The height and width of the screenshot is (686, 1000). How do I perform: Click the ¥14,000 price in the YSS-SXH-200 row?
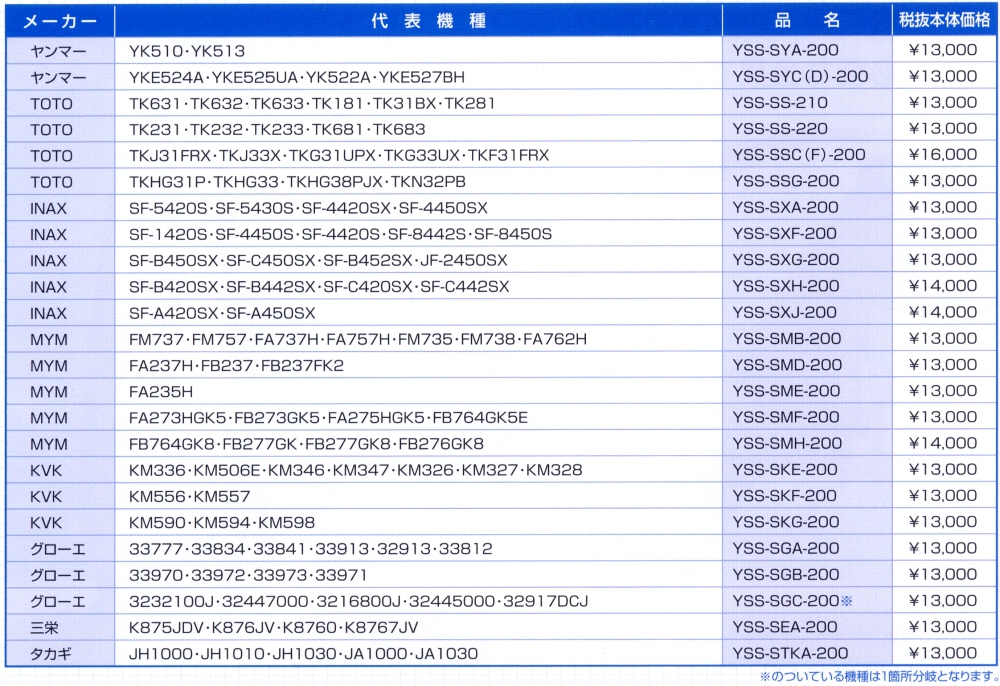click(943, 286)
